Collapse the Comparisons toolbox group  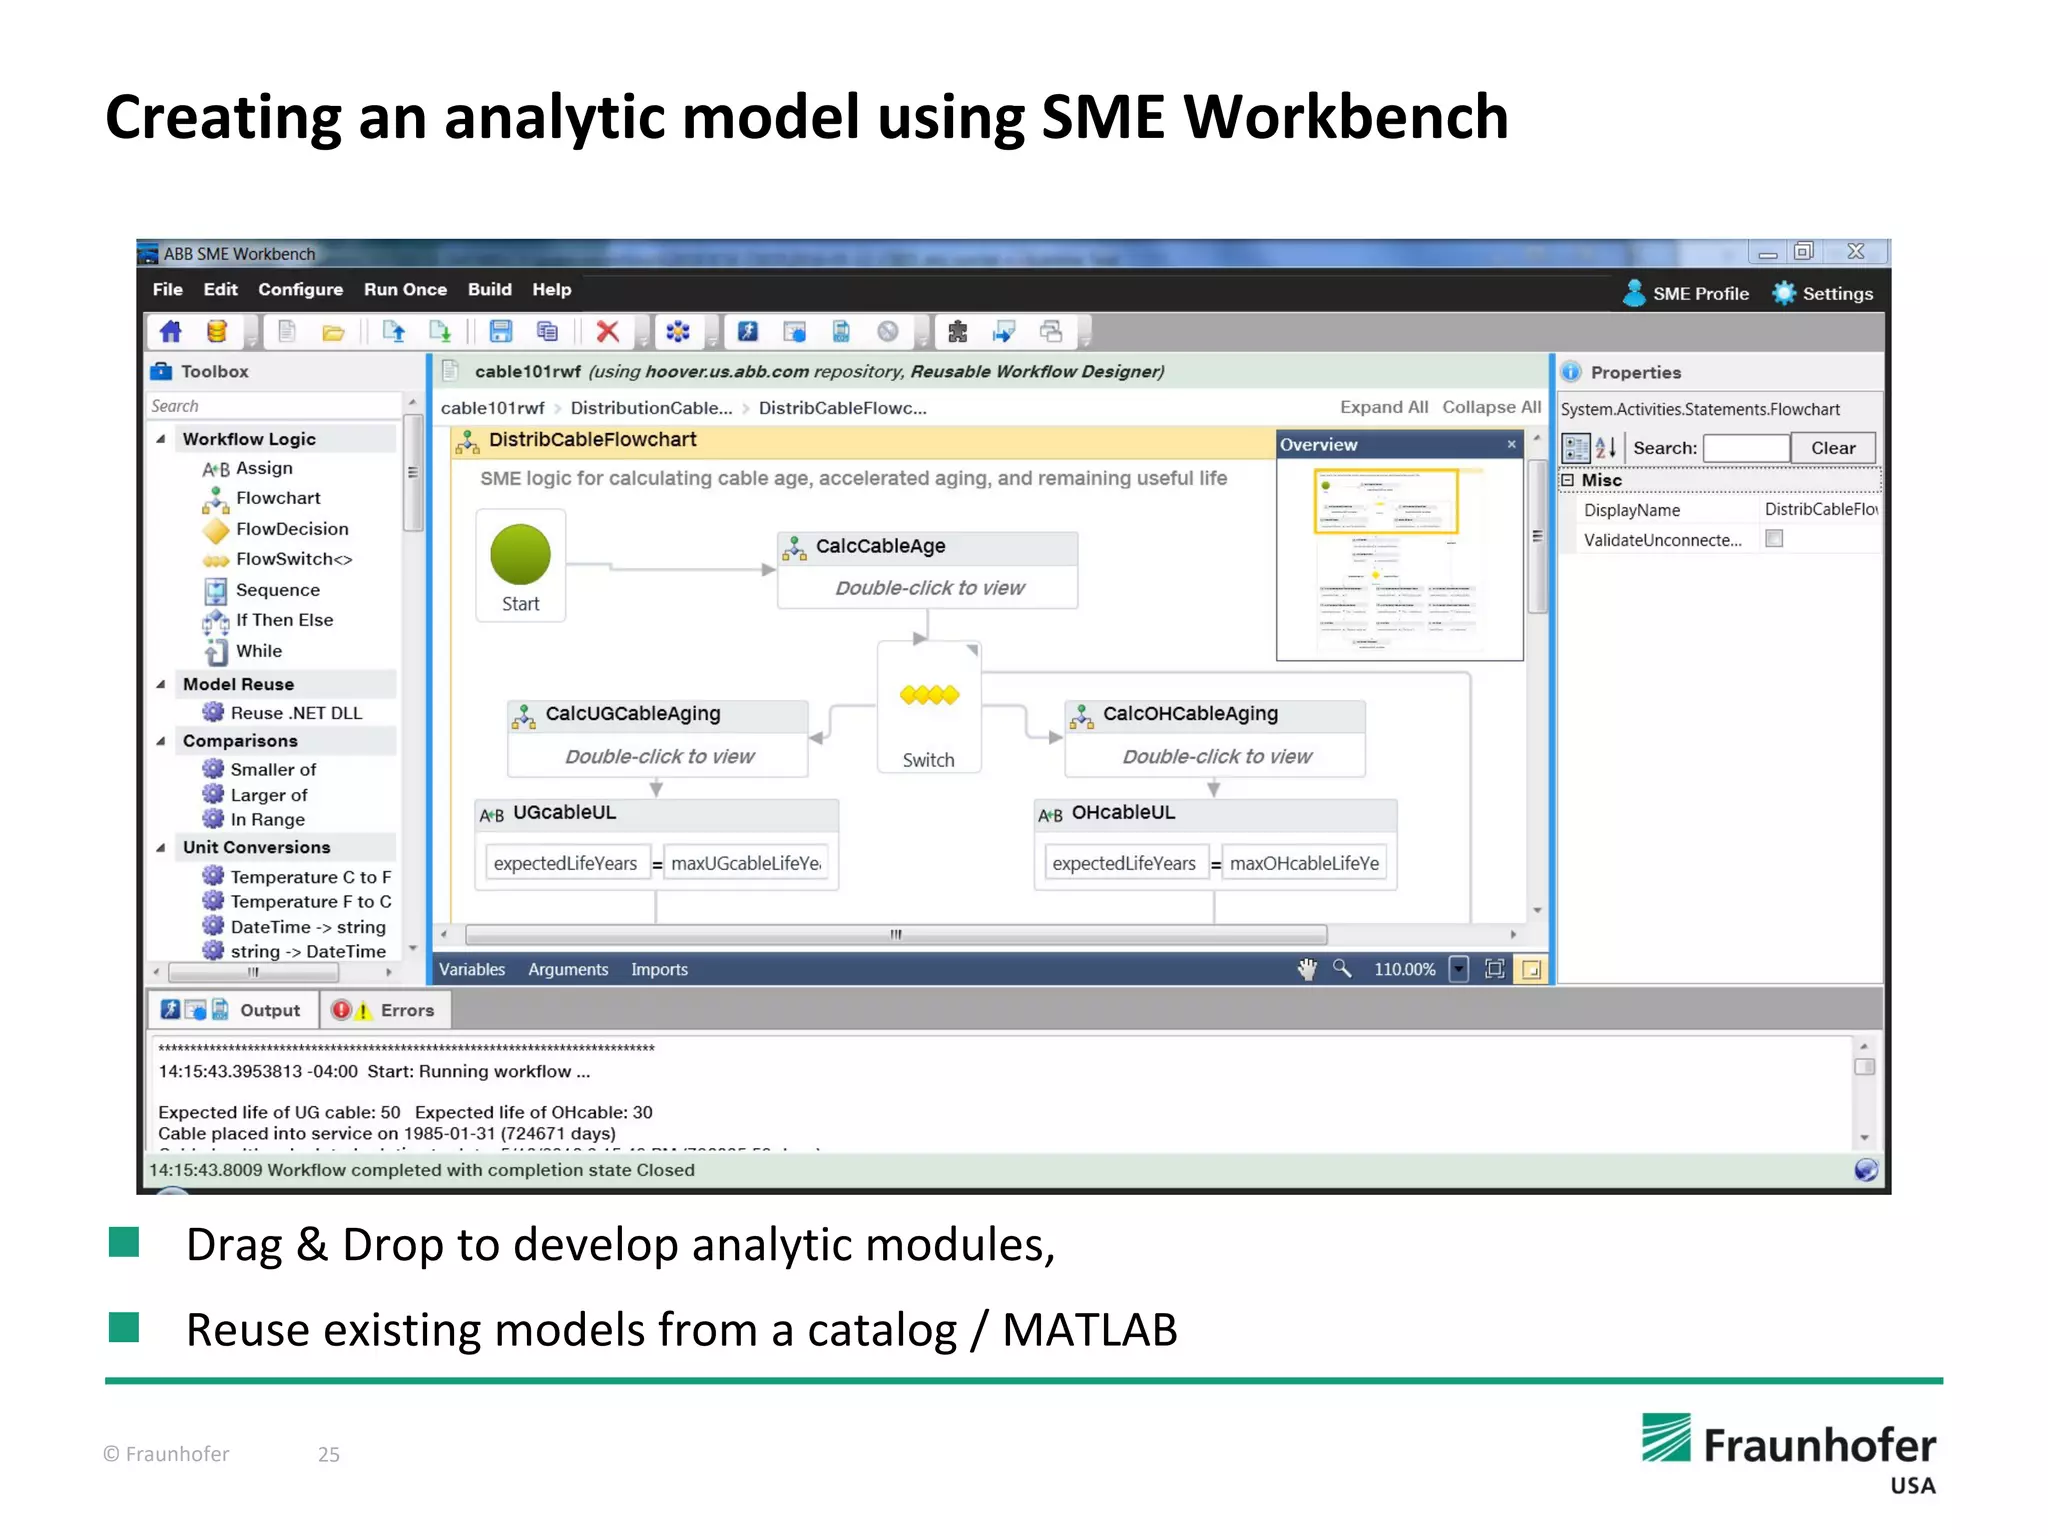(161, 741)
